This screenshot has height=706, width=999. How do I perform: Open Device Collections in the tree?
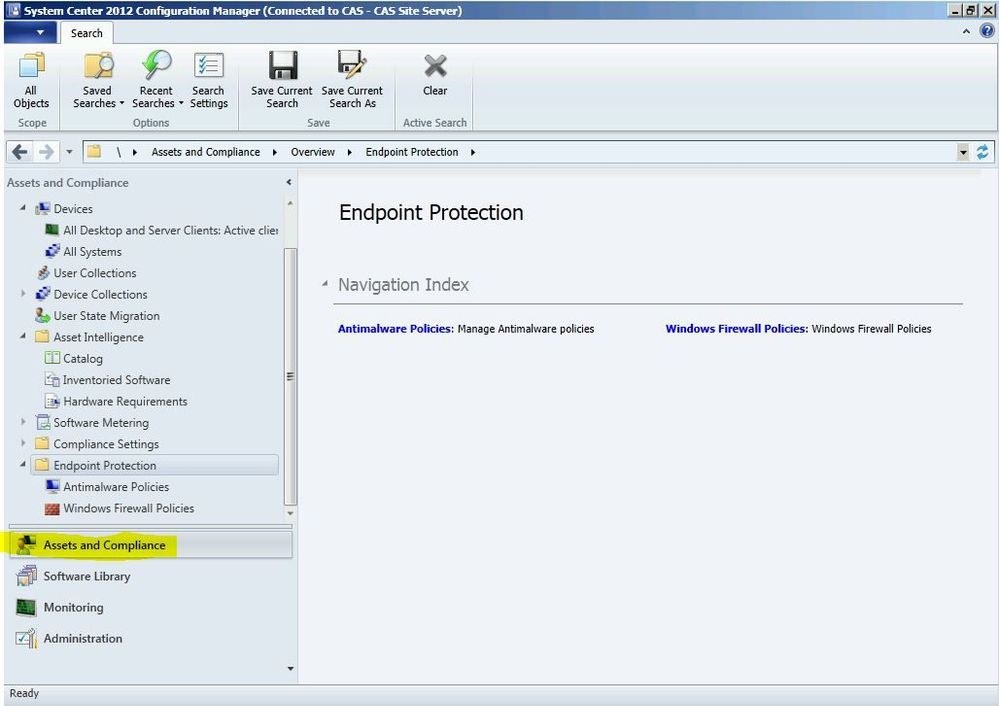(92, 294)
